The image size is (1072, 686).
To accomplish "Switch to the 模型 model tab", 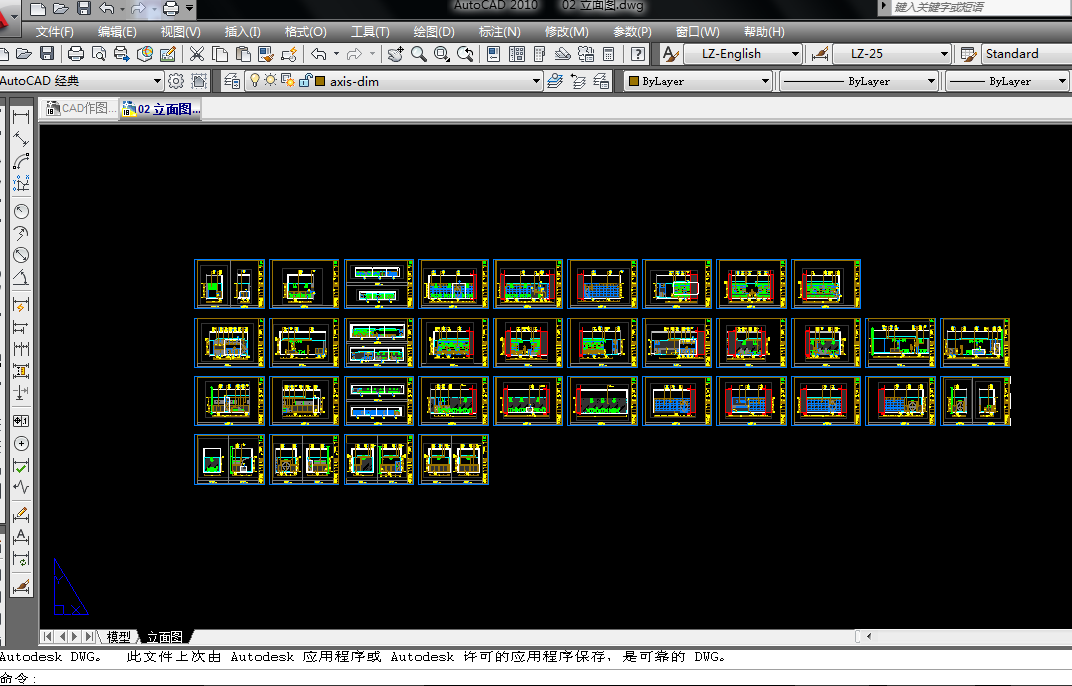I will click(x=118, y=637).
